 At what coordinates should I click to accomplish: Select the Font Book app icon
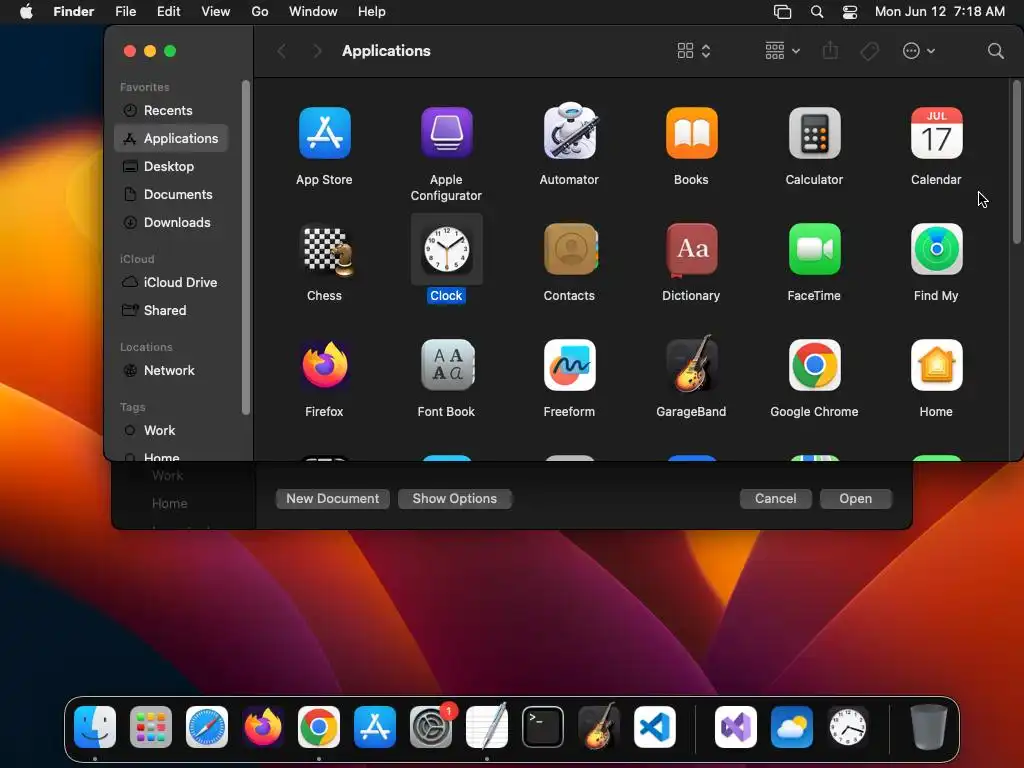[x=447, y=365]
